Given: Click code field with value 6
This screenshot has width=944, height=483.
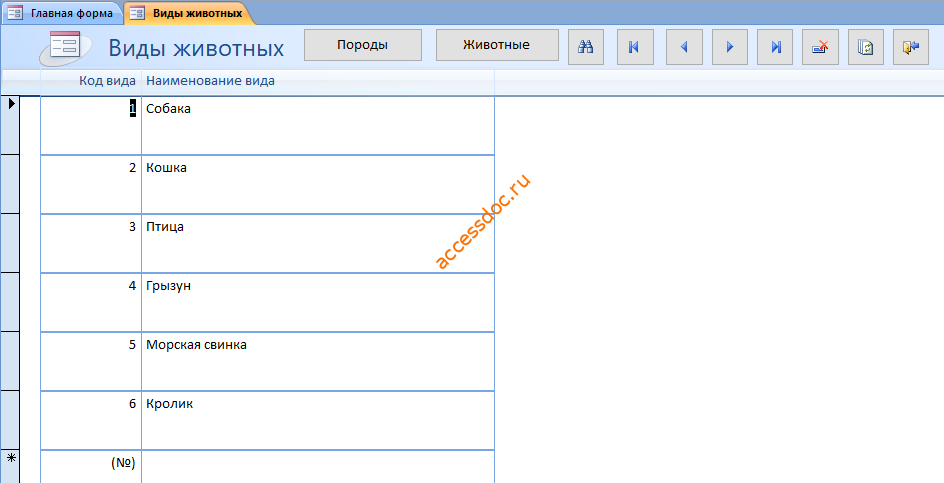Looking at the screenshot, I should coord(91,420).
